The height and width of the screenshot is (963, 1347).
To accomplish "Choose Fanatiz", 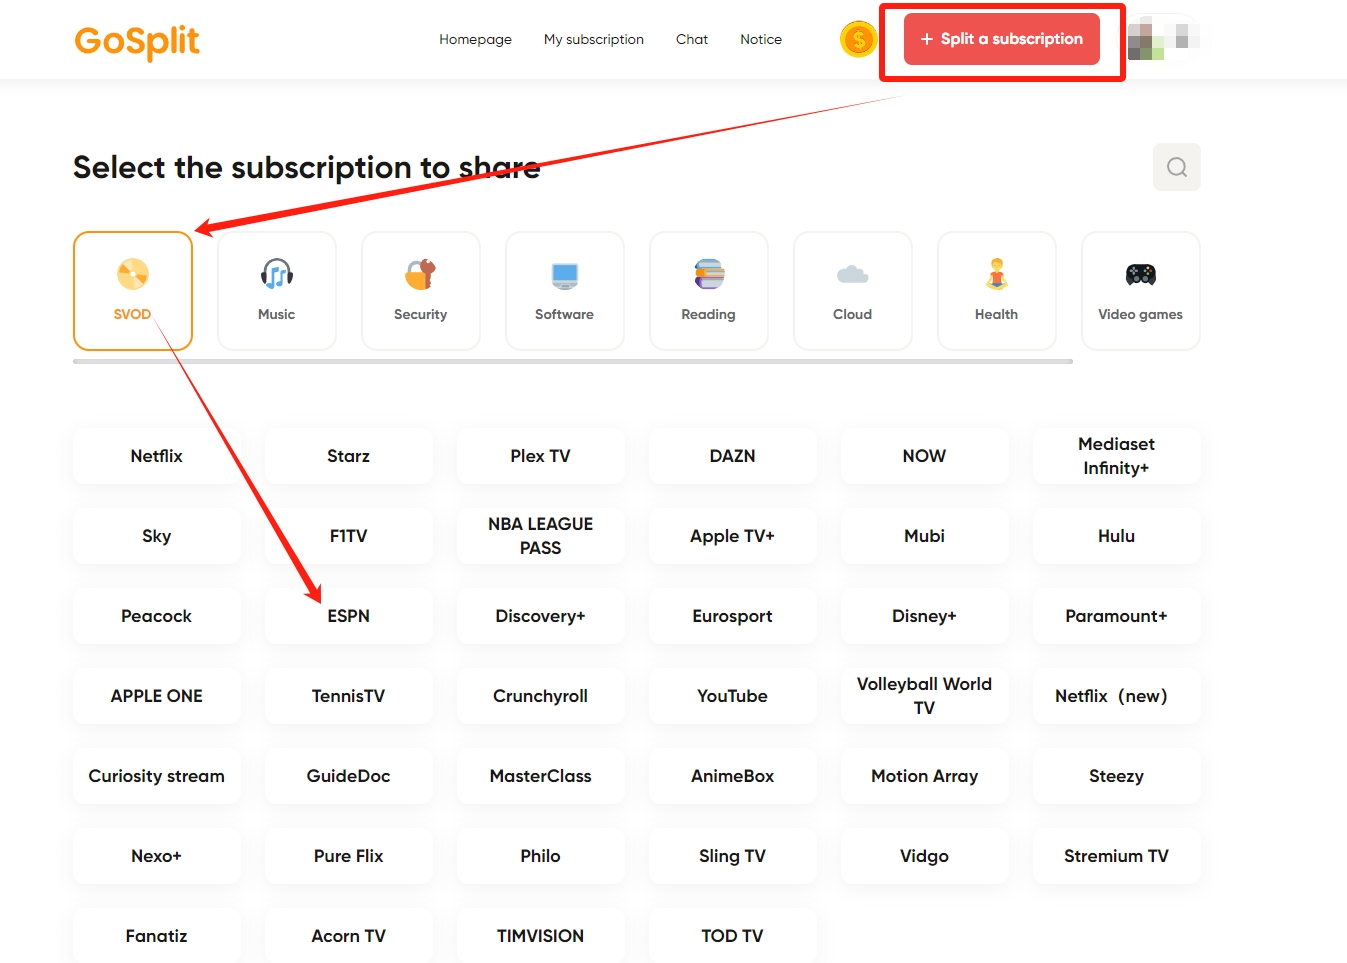I will (x=157, y=936).
